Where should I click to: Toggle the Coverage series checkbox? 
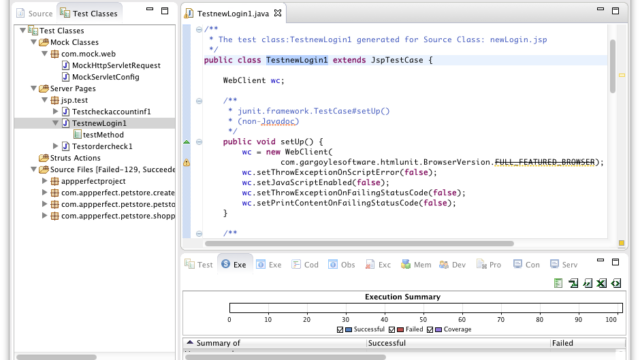click(430, 329)
